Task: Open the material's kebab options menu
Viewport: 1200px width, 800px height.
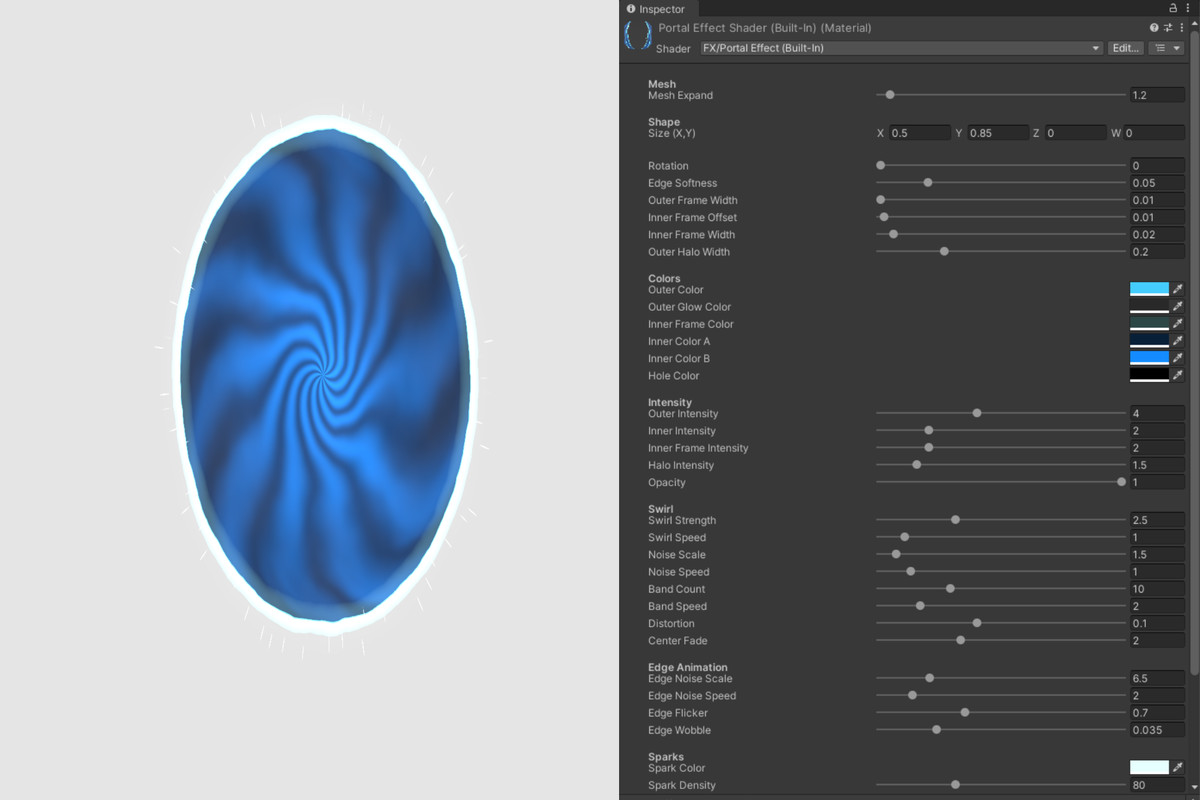Action: (1182, 27)
